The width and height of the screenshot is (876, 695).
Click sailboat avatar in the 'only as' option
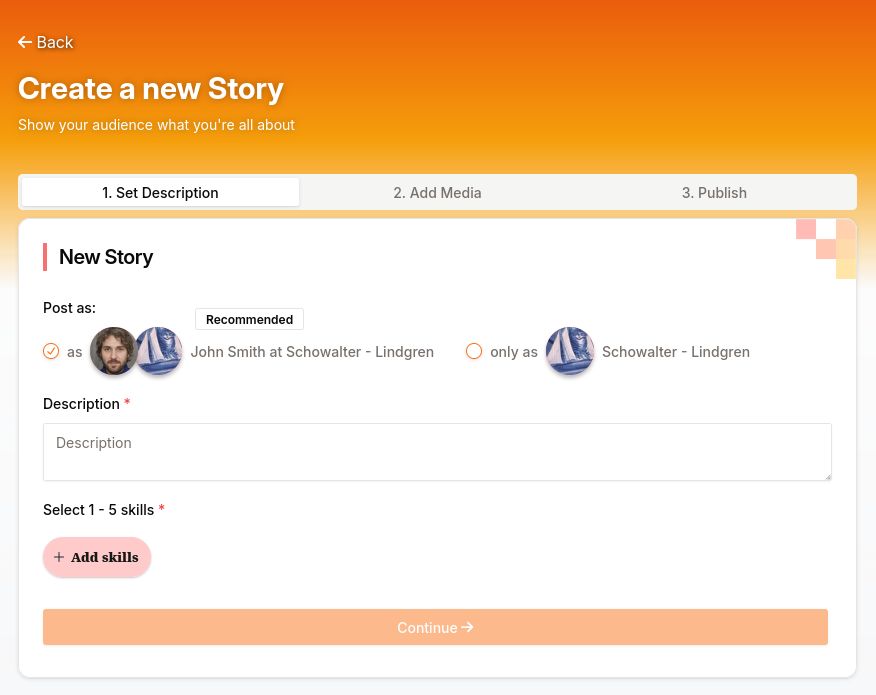click(570, 352)
